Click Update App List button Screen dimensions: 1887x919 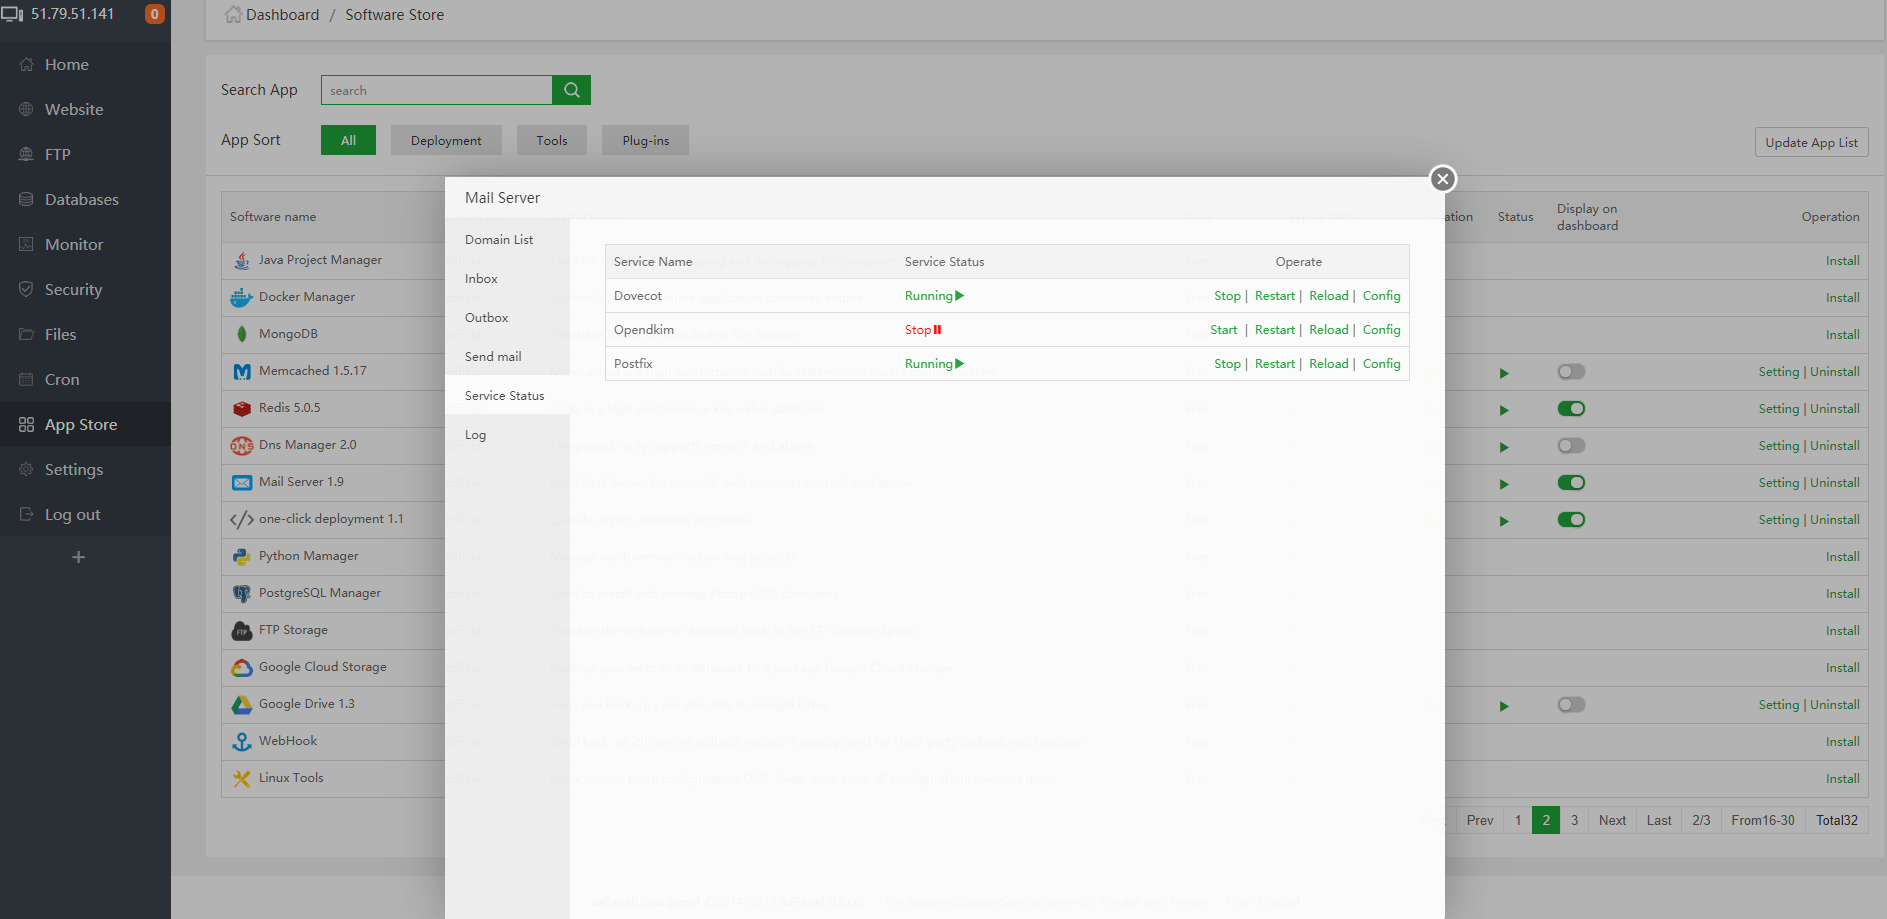1810,142
